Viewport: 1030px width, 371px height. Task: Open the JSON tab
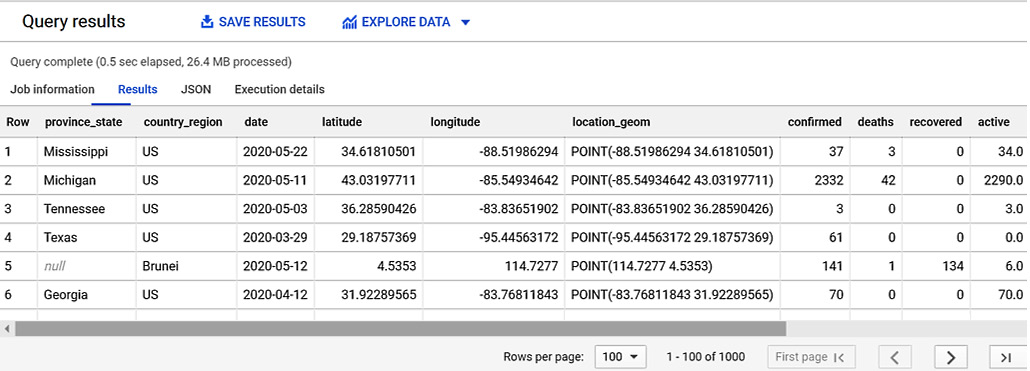pyautogui.click(x=196, y=89)
